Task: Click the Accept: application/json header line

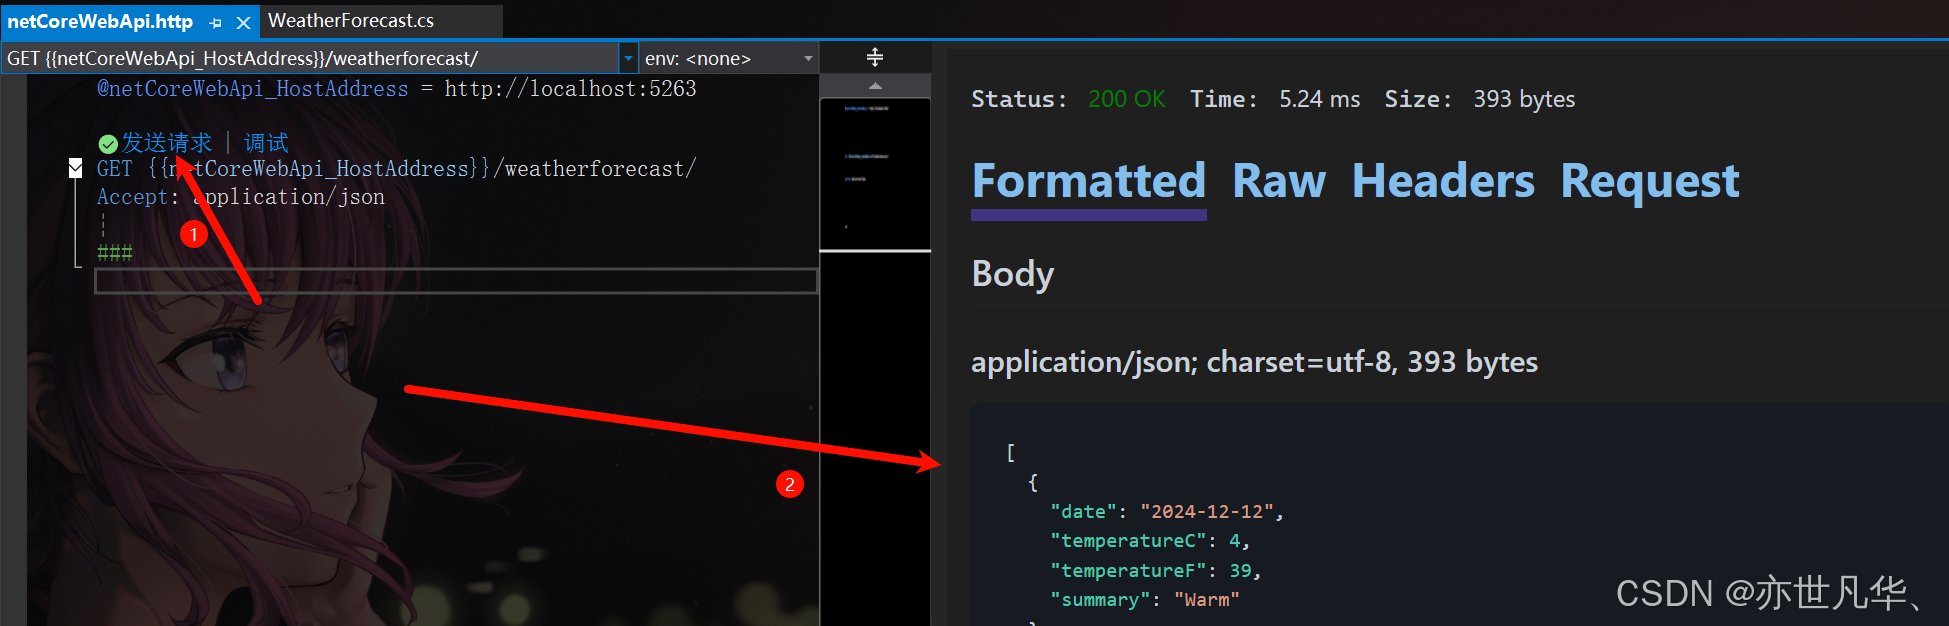Action: click(241, 197)
